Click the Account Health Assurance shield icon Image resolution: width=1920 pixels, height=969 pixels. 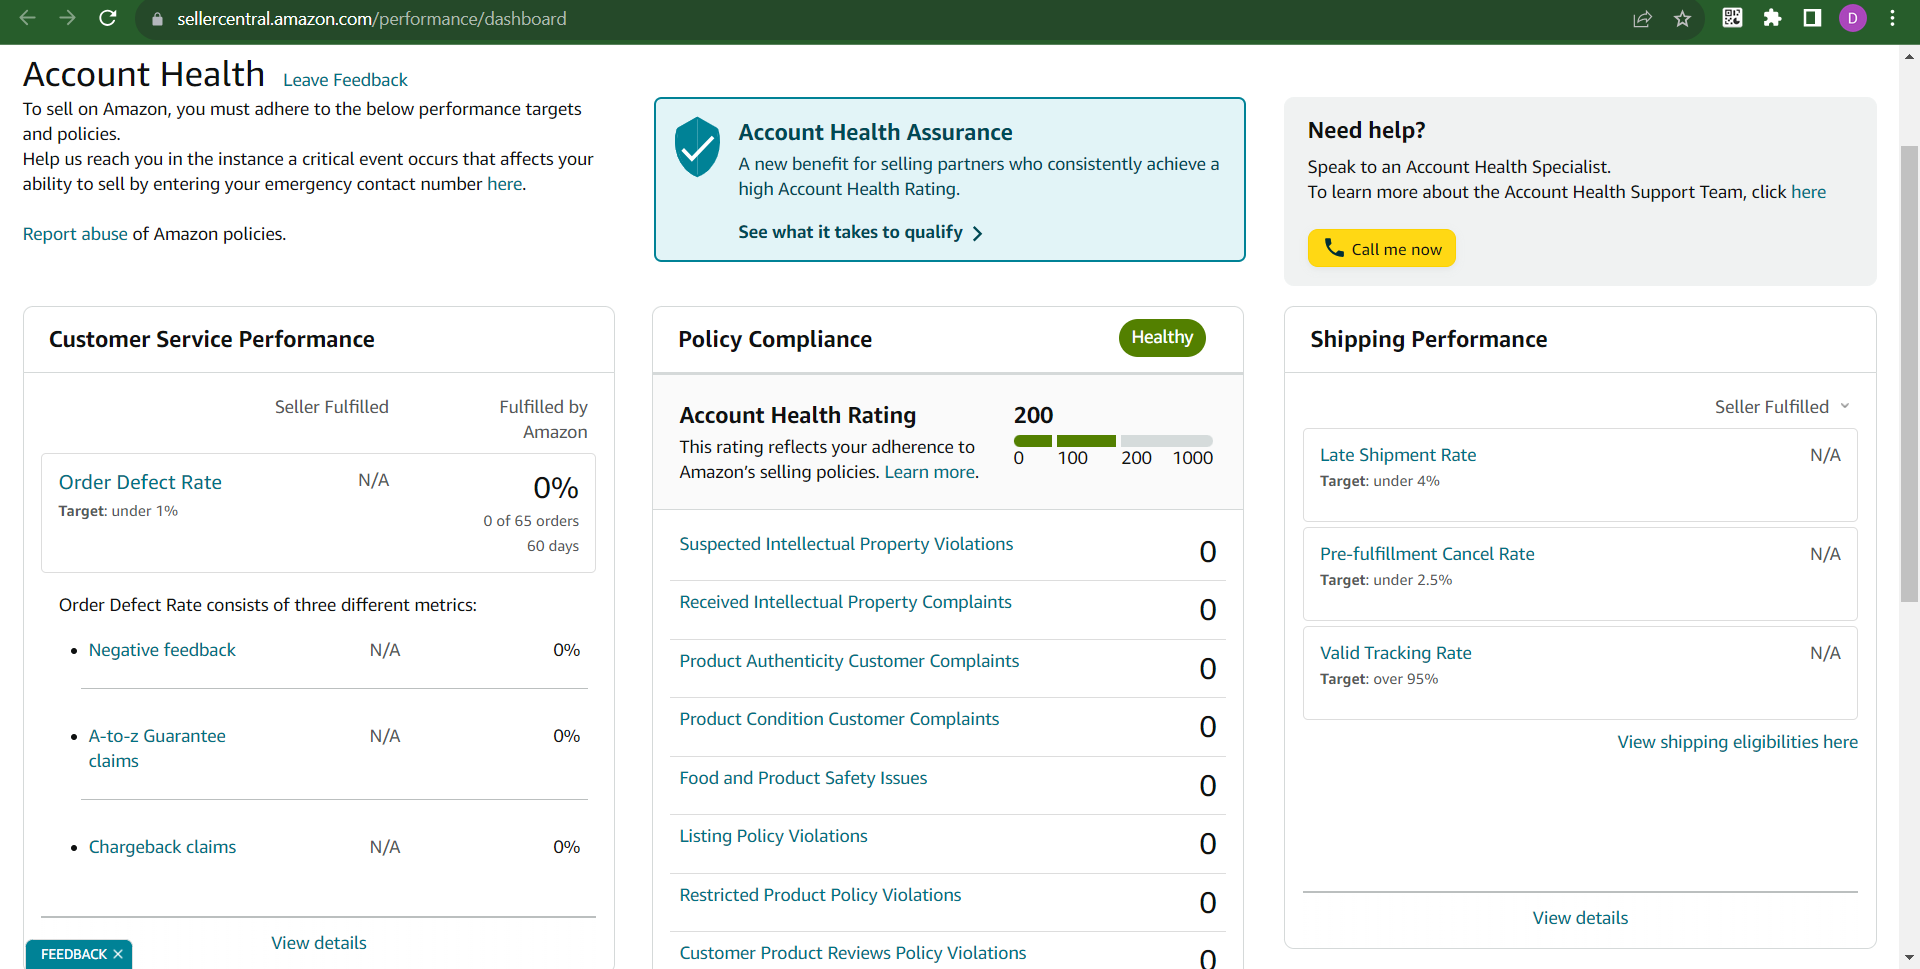pyautogui.click(x=697, y=147)
